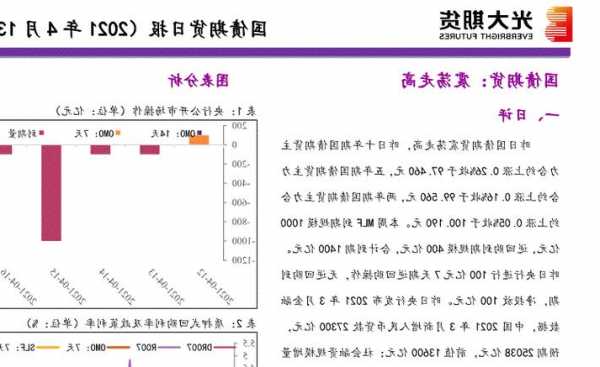Screen dimensions: 600x367
Task: Click the line mentioning 新增人民币贷款 27300 亿元
Action: [x=423, y=326]
